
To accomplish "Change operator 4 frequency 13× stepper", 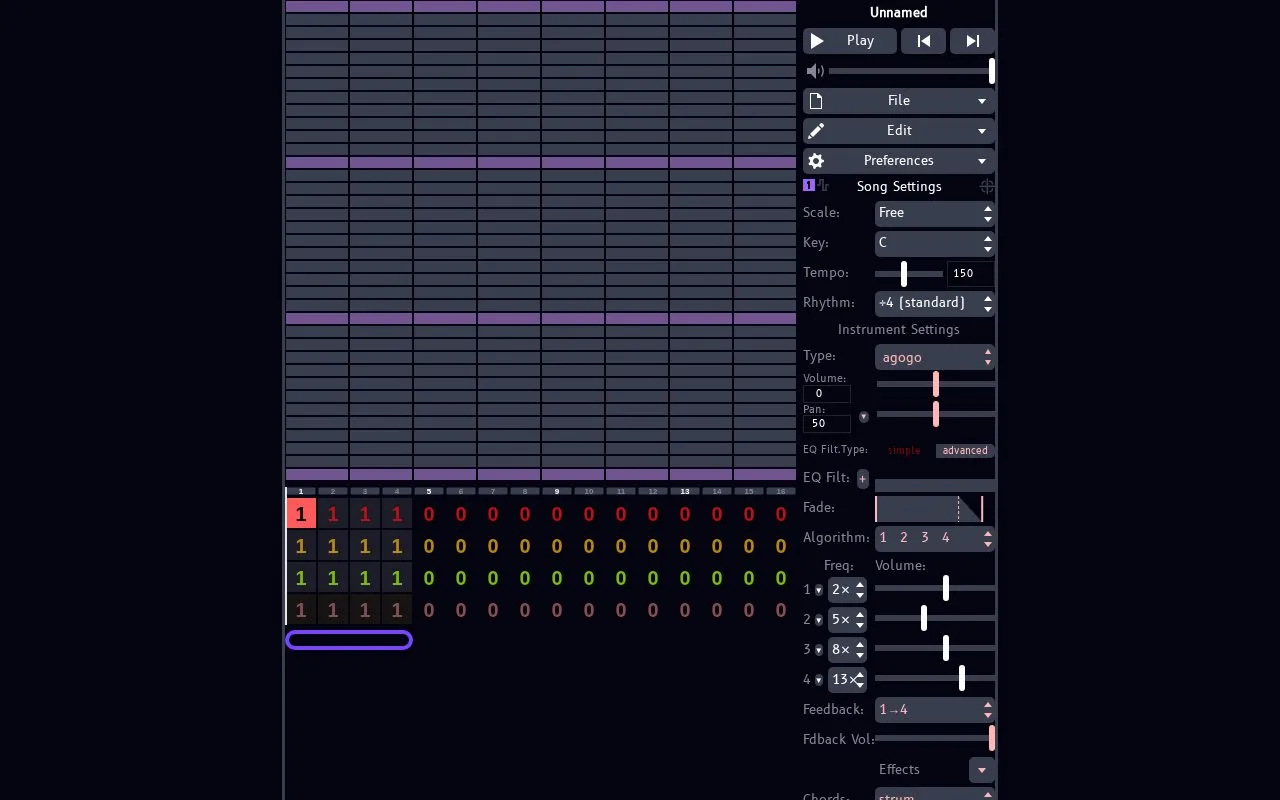I will pyautogui.click(x=847, y=680).
